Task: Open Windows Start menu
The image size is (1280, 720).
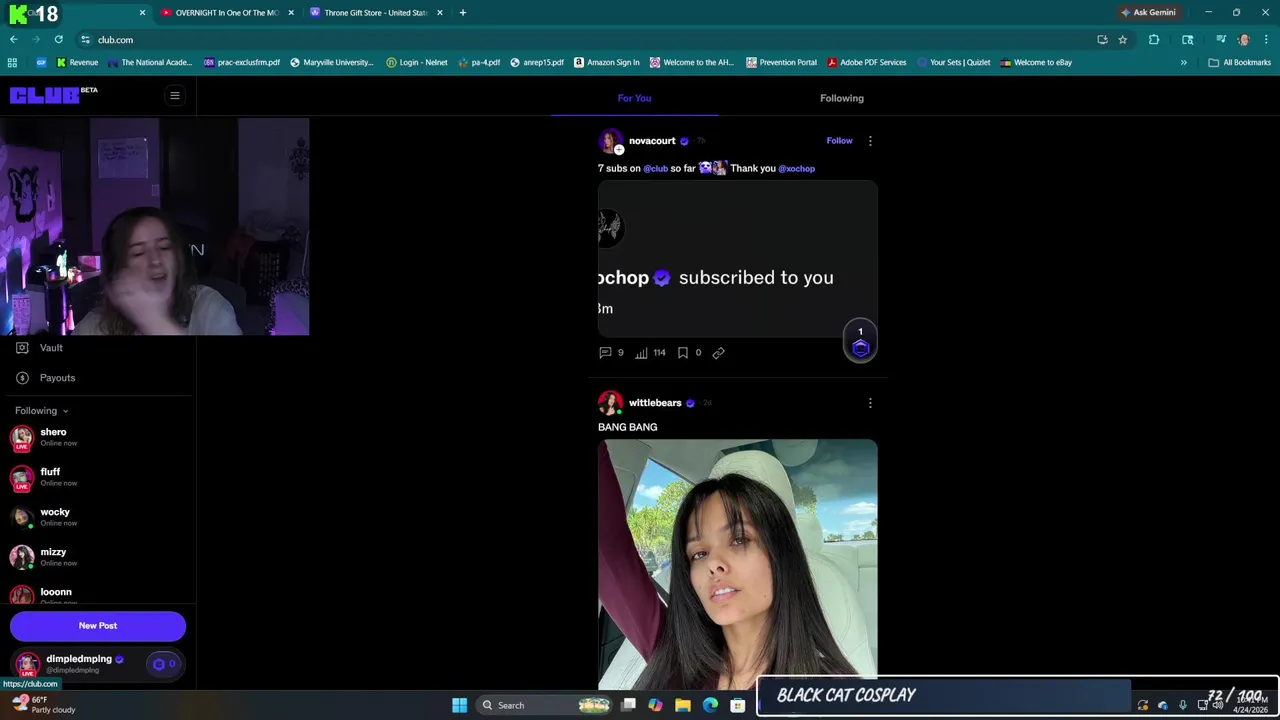Action: (459, 705)
